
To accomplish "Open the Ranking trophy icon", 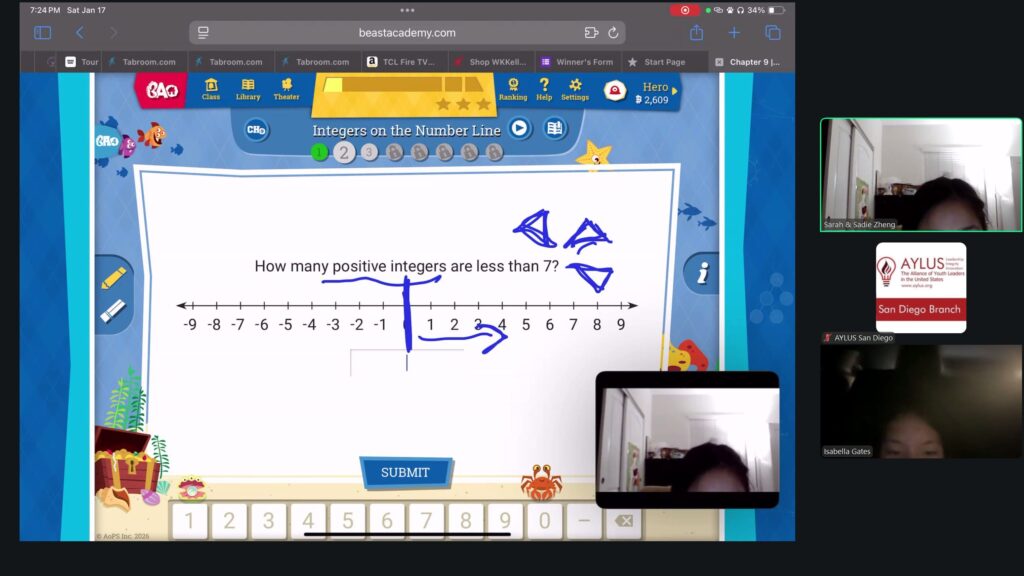I will point(513,89).
